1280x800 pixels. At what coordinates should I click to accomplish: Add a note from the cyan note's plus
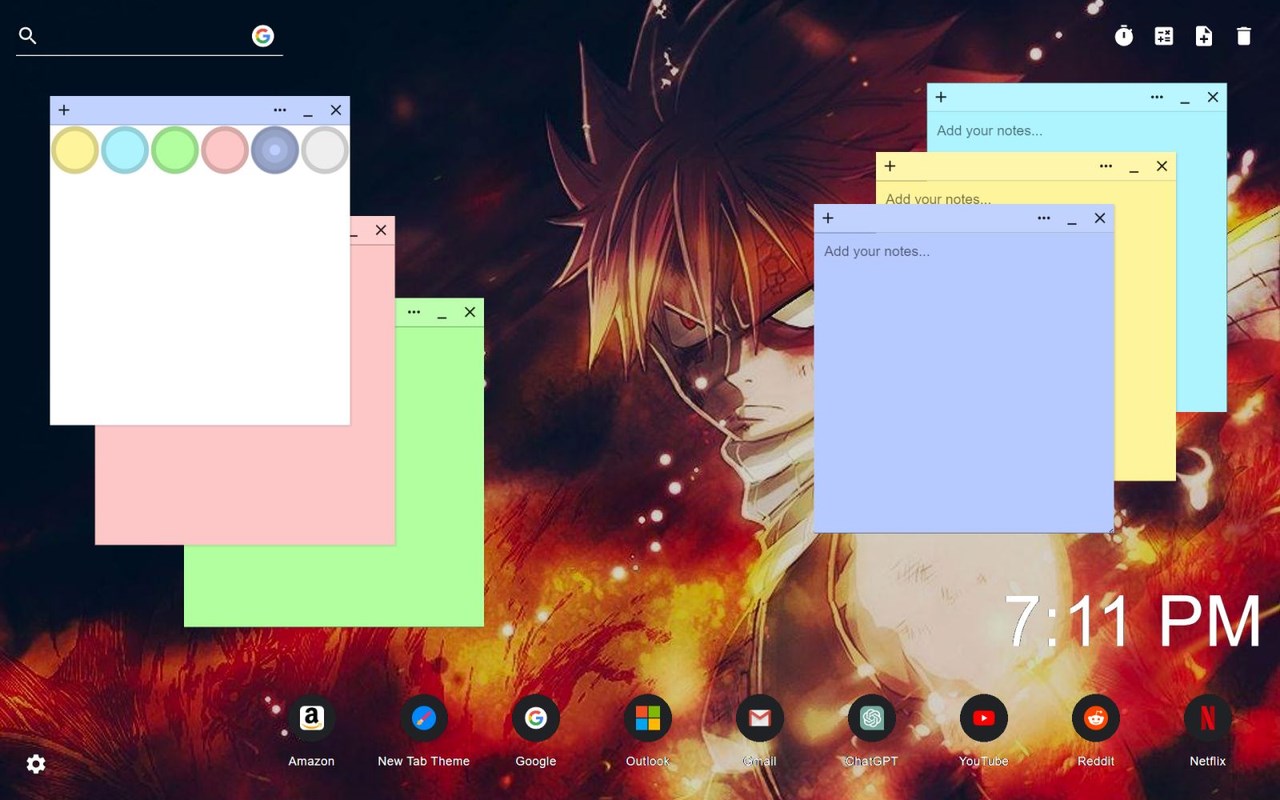click(941, 97)
